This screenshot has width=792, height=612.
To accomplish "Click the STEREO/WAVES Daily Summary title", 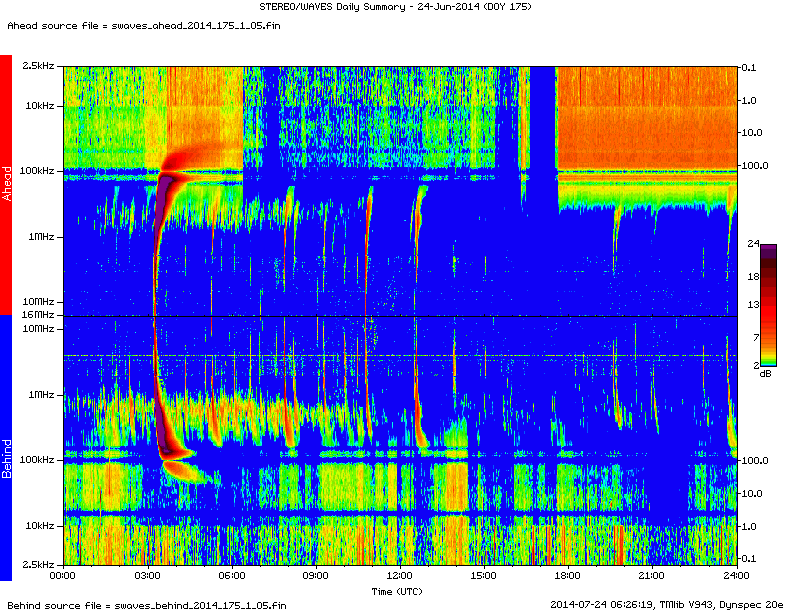I will tap(395, 7).
